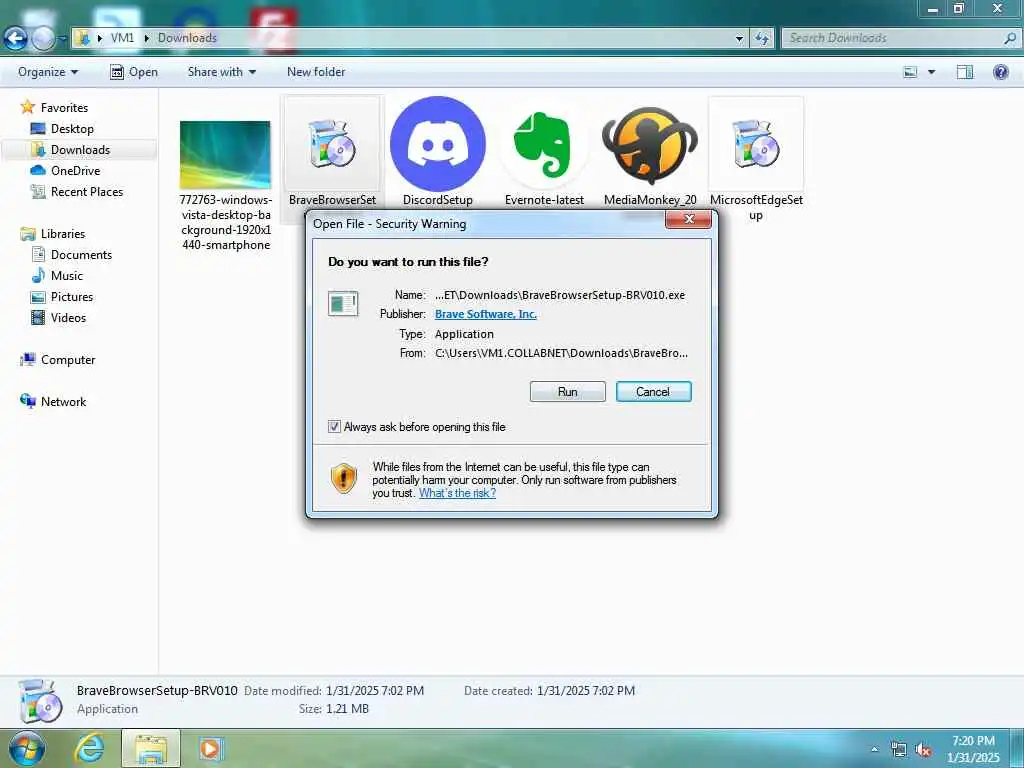Expand the address bar history dropdown
This screenshot has width=1024, height=768.
pos(739,39)
